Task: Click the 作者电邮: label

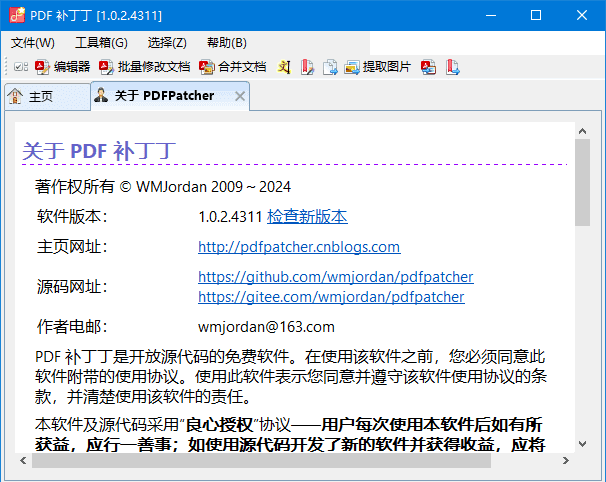Action: tap(72, 327)
